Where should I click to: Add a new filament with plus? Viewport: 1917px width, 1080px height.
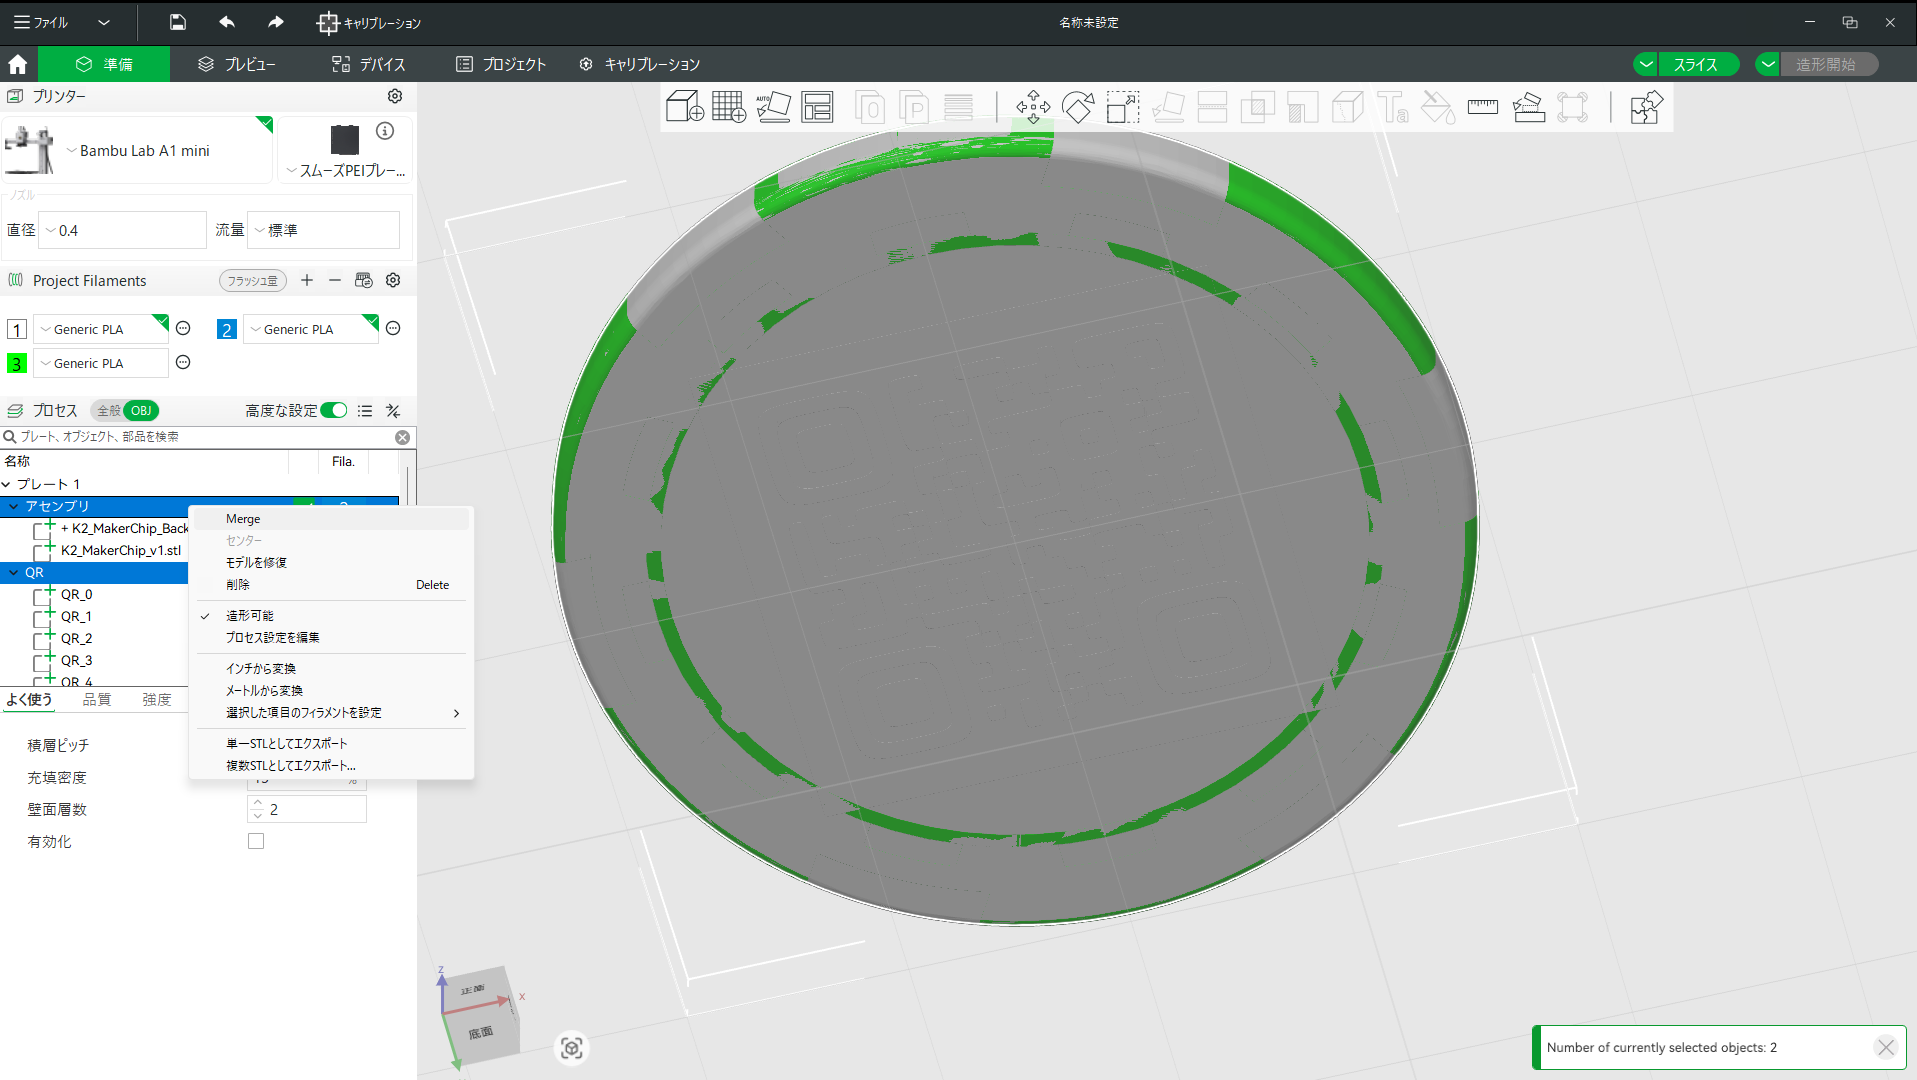307,280
